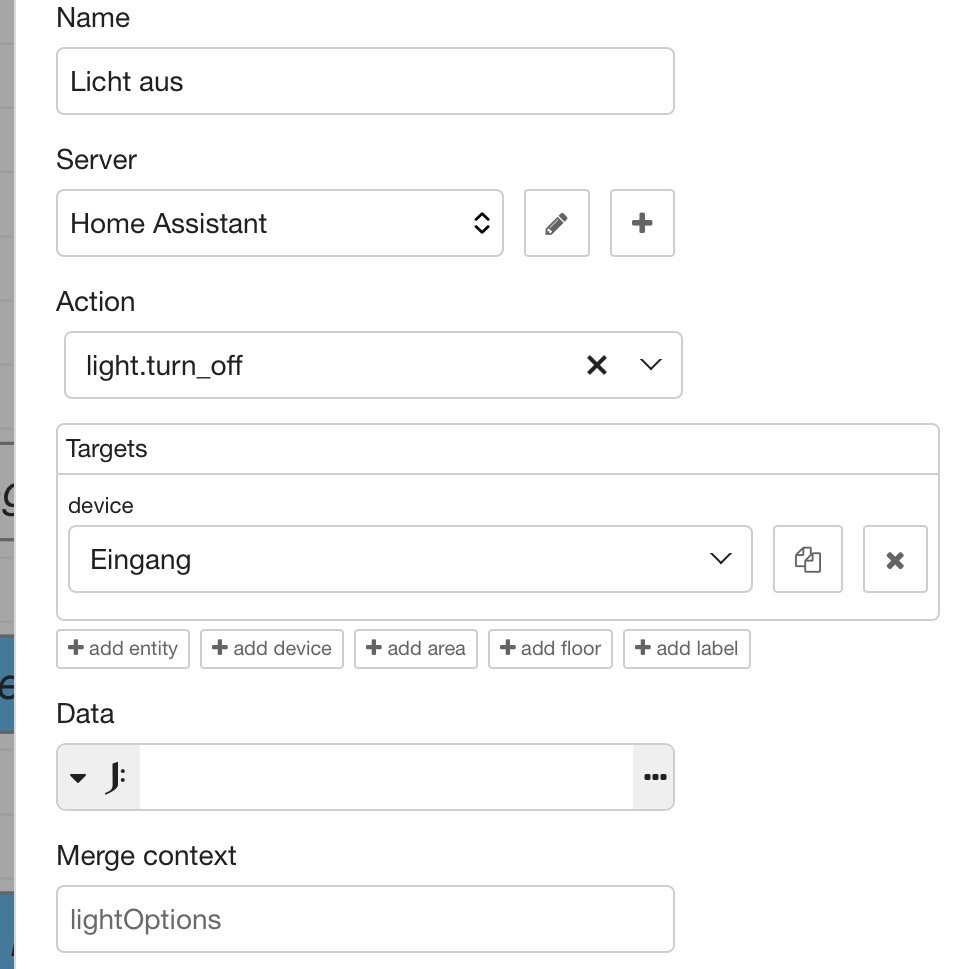Edit the Home Assistant server config with pencil icon
This screenshot has width=962, height=969.
tap(557, 223)
